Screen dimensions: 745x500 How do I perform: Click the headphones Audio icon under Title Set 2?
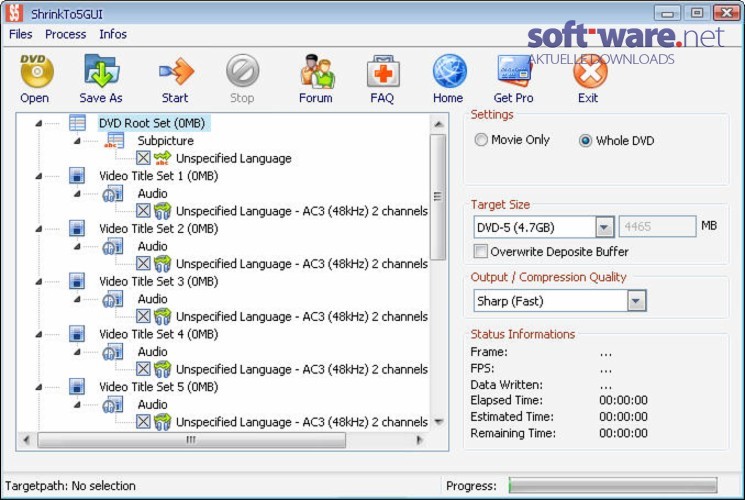pos(113,246)
